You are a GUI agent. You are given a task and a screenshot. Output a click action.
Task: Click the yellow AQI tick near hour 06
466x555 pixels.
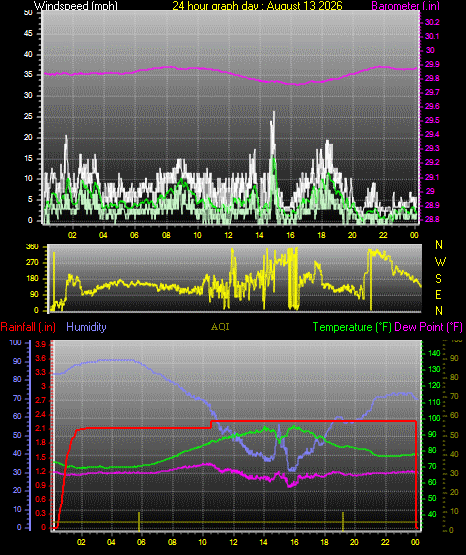(139, 521)
